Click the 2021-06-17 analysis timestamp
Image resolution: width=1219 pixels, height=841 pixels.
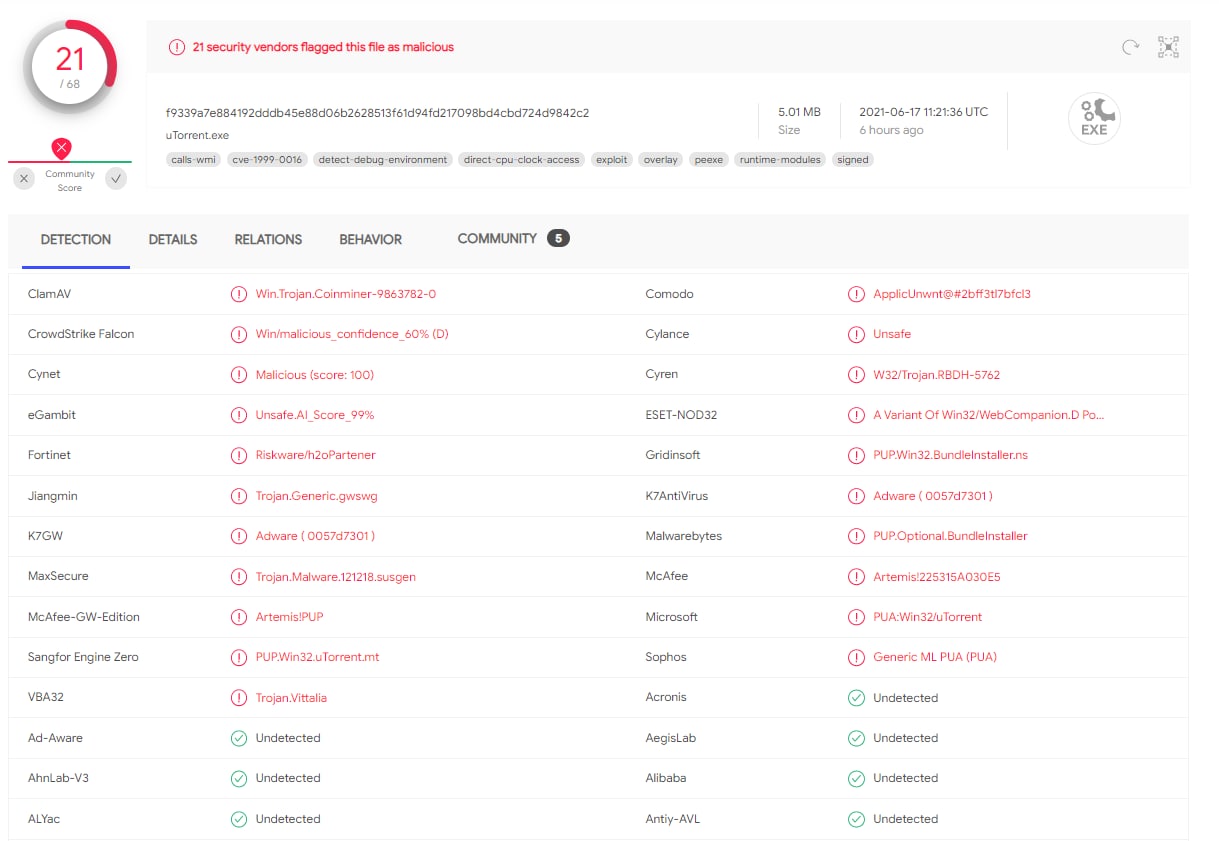[923, 112]
